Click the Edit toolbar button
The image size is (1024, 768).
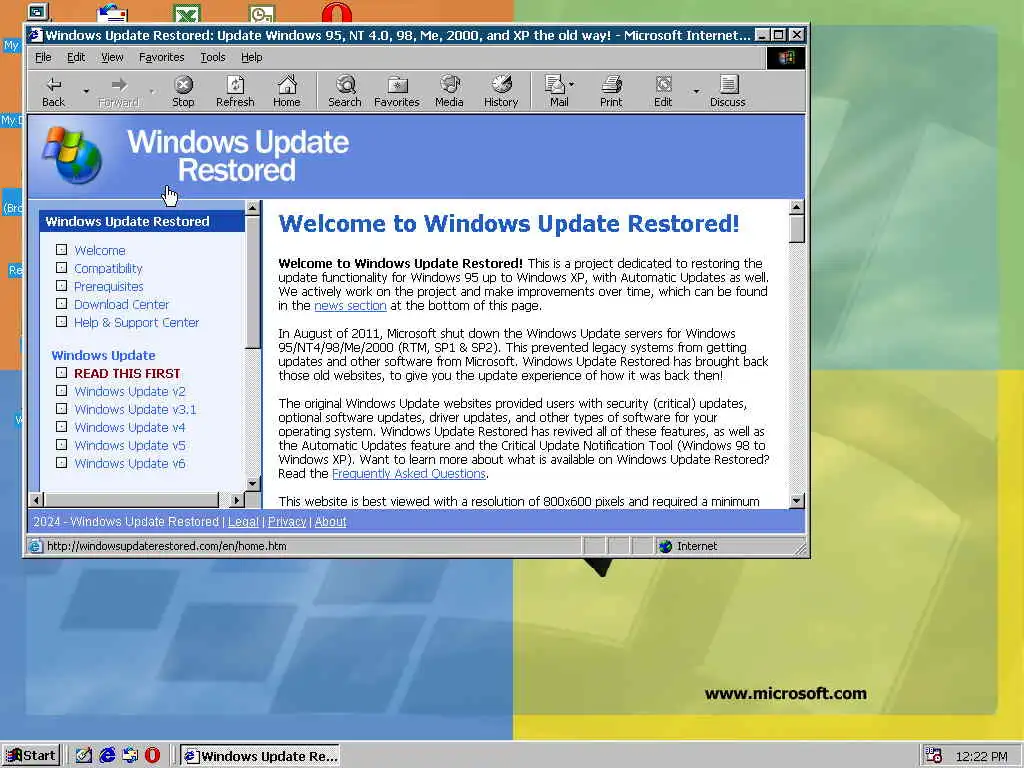tap(663, 91)
